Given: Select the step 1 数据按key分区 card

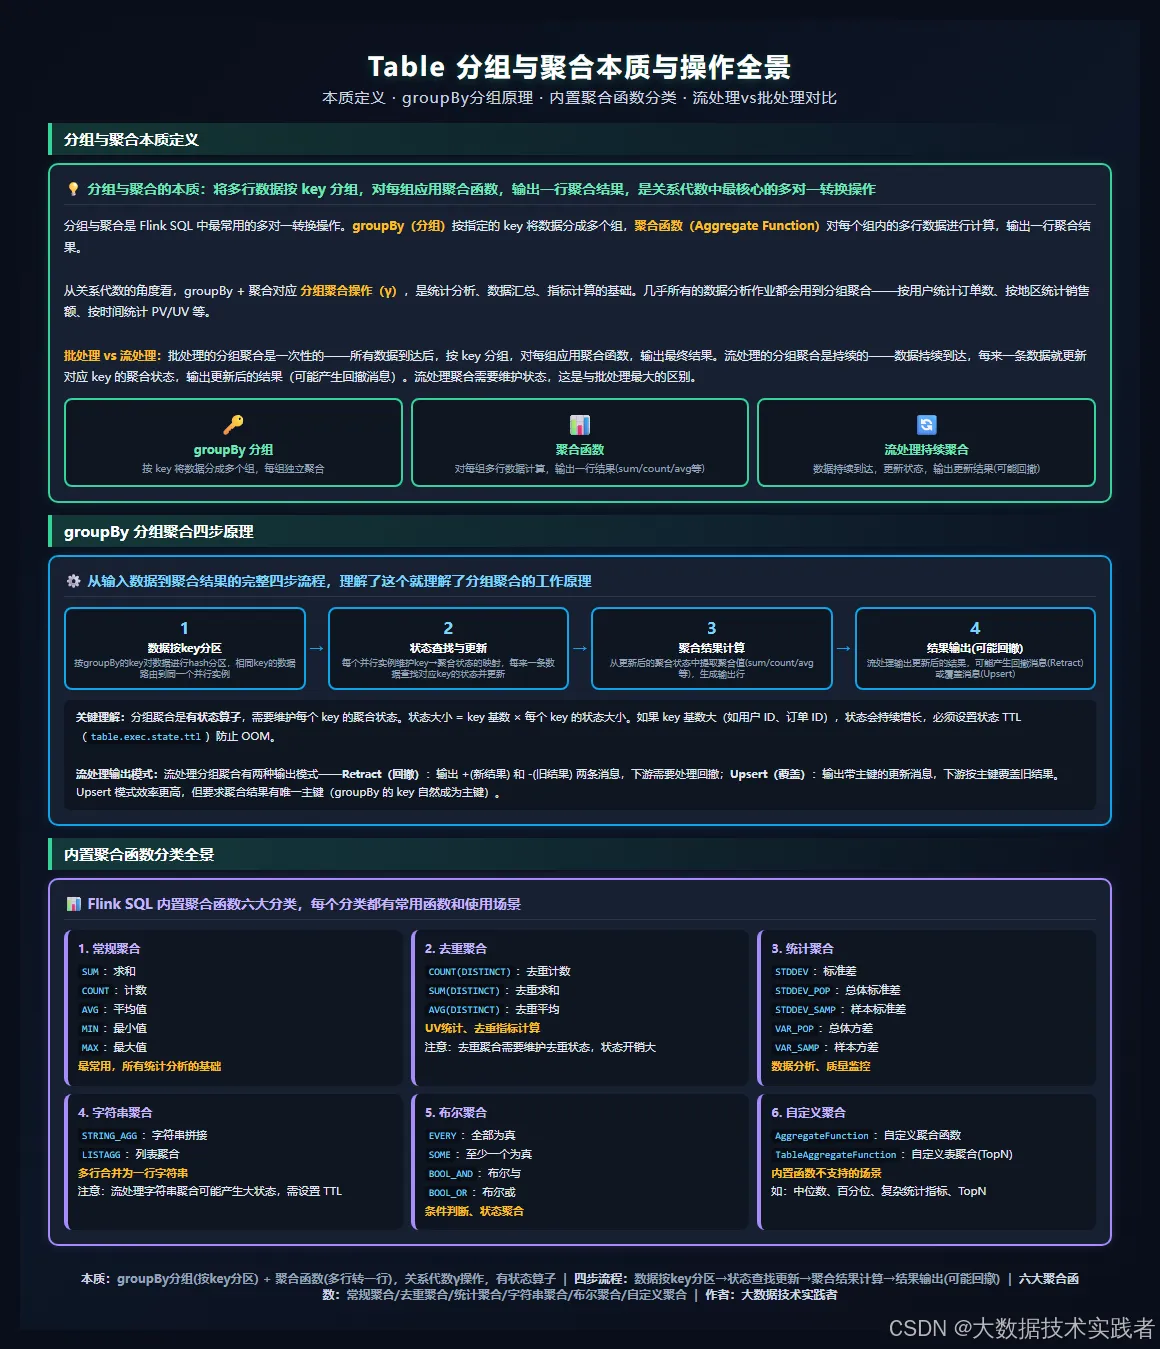Looking at the screenshot, I should 185,649.
